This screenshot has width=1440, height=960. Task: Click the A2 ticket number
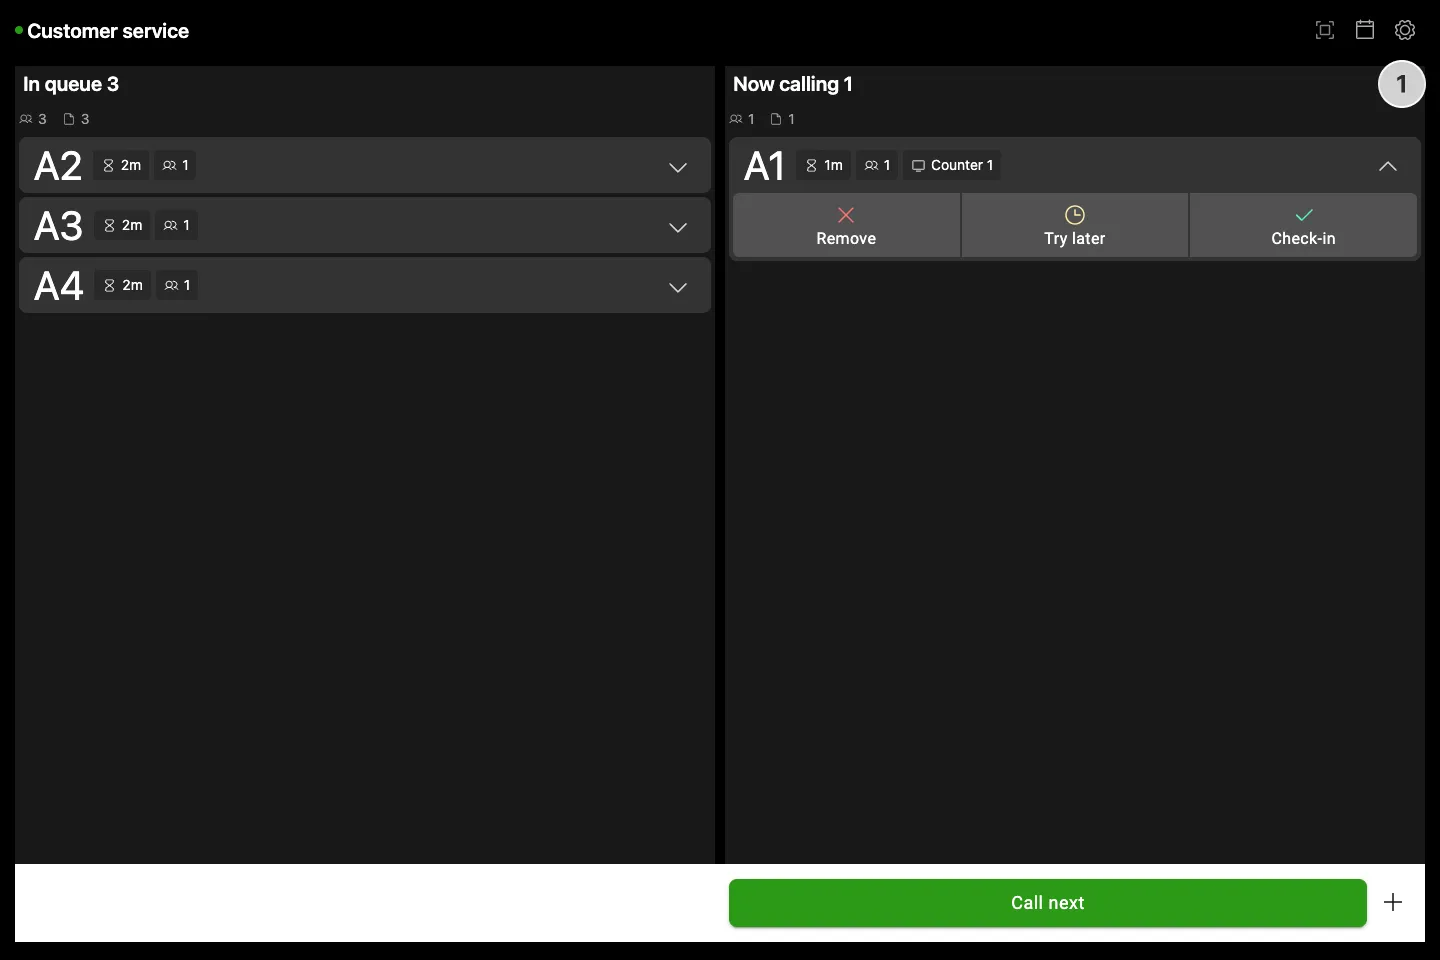coord(58,166)
